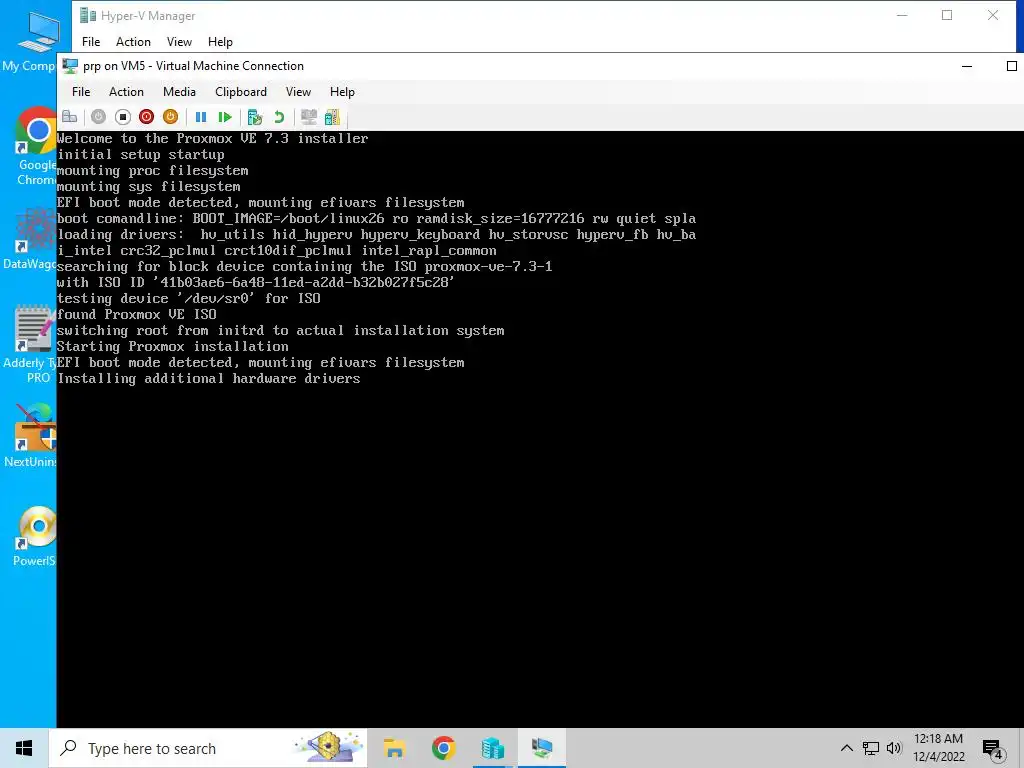
Task: Show hidden system tray icons
Action: 846,748
